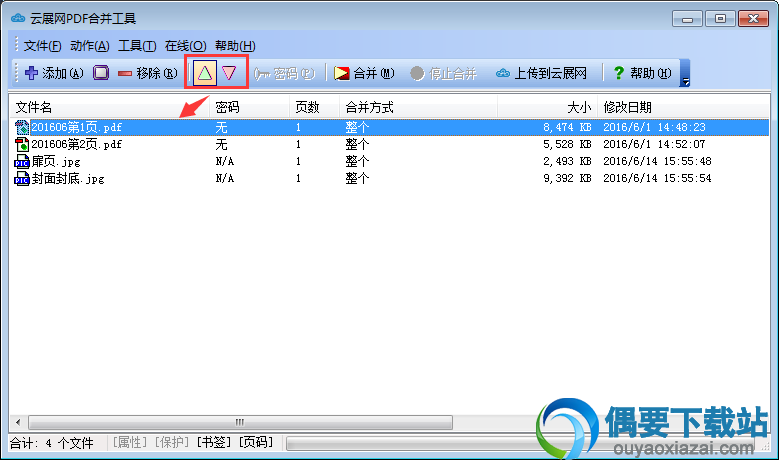Click the Password (密码) key button

284,74
